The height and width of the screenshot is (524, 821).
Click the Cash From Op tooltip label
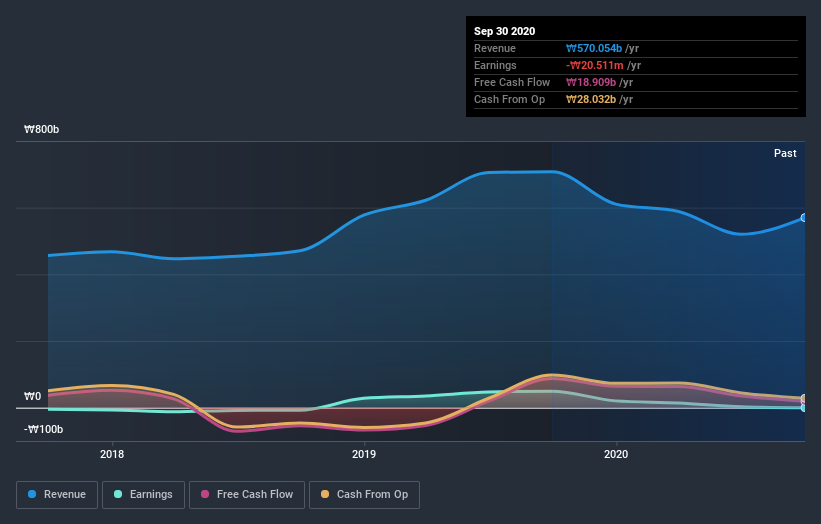click(x=509, y=99)
